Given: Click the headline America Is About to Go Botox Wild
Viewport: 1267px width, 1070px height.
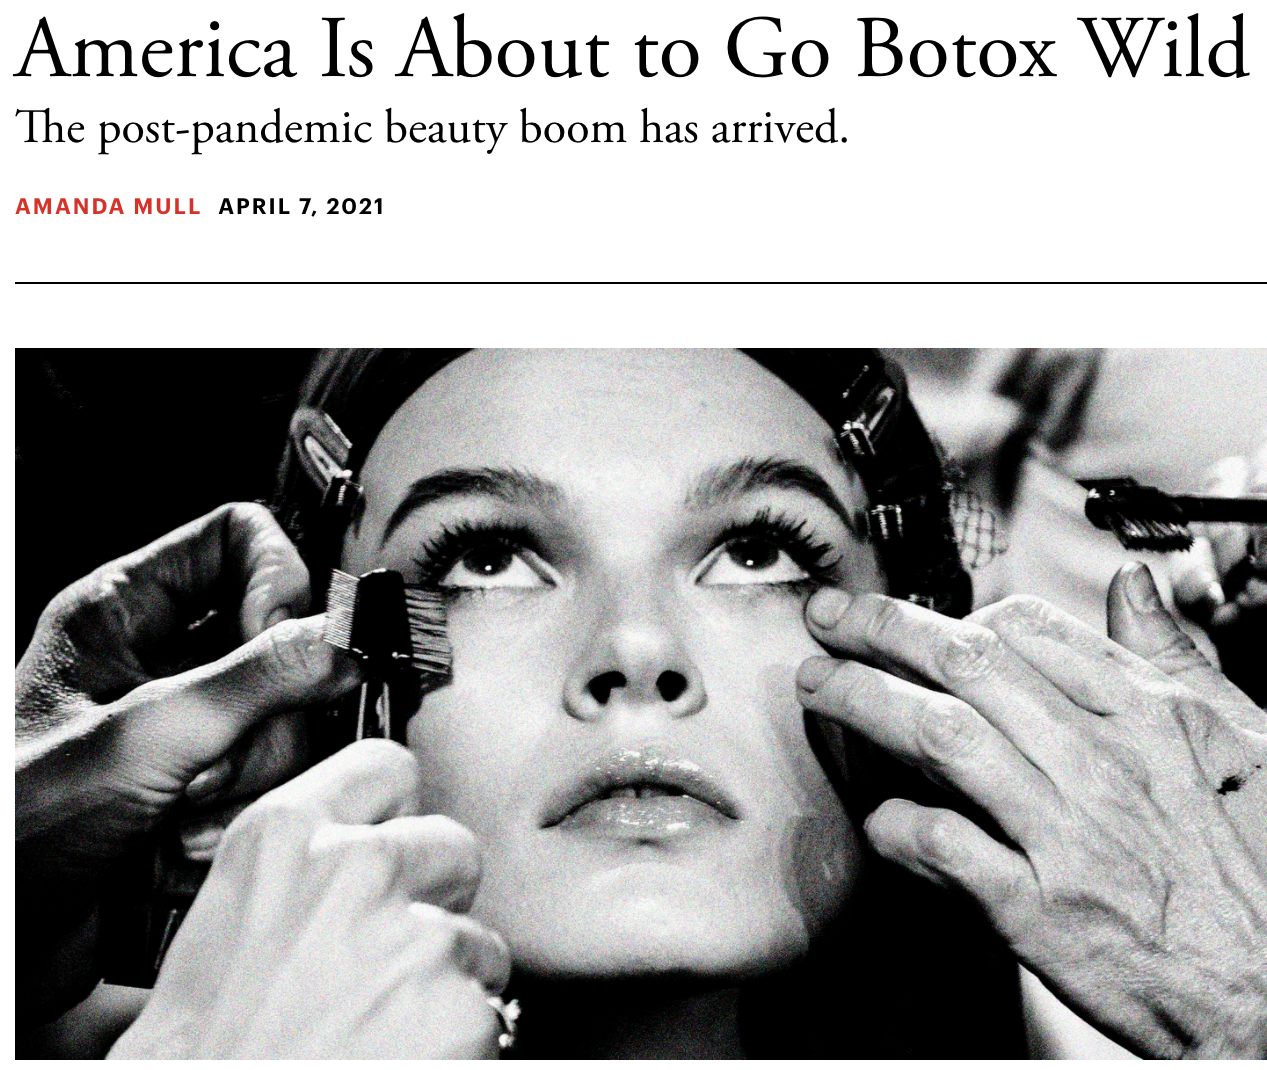Looking at the screenshot, I should [x=633, y=48].
